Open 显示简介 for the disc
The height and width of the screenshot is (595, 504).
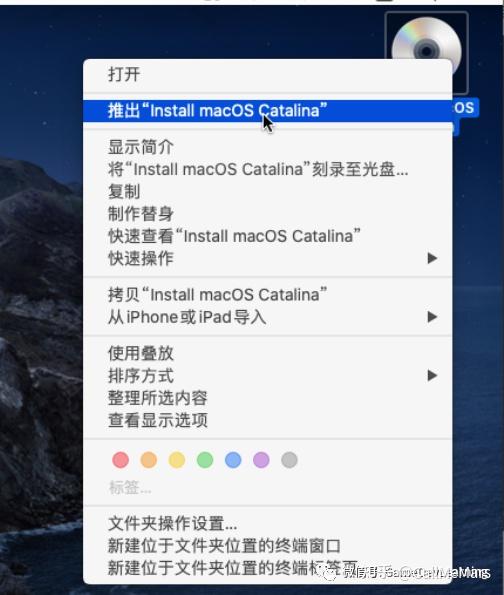pyautogui.click(x=268, y=147)
